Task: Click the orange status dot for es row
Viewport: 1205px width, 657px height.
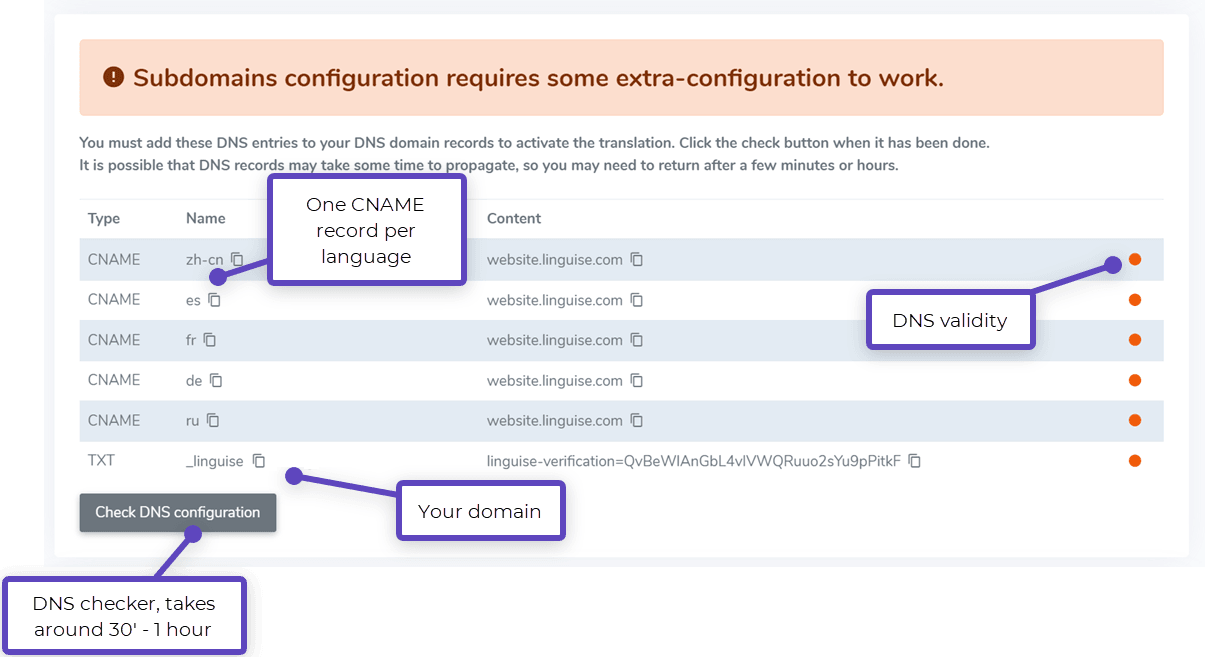Action: point(1135,300)
